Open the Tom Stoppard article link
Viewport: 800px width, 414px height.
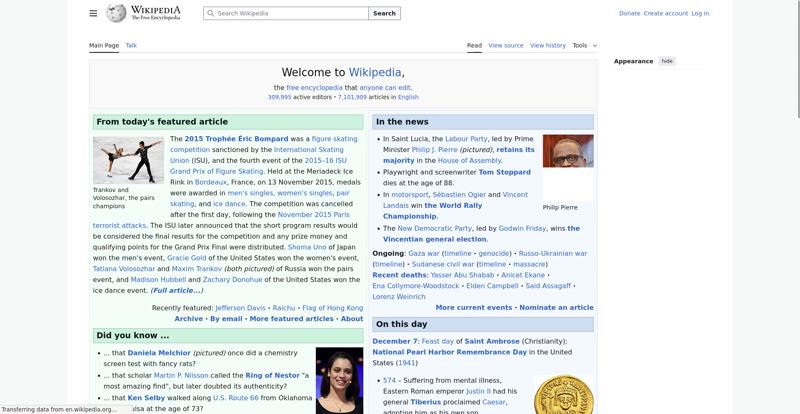tap(505, 172)
